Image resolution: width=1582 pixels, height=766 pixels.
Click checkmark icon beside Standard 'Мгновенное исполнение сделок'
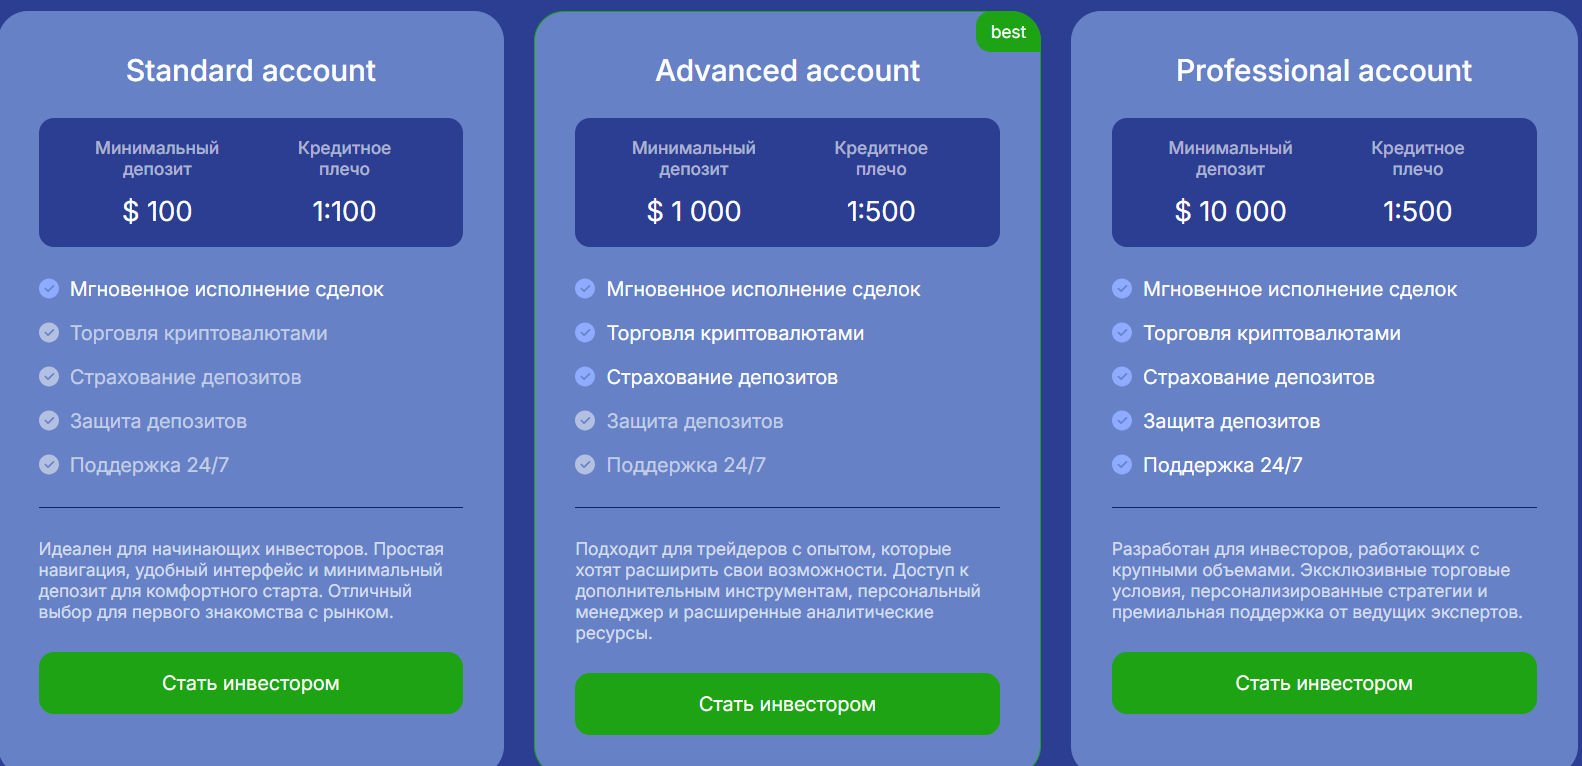(49, 289)
